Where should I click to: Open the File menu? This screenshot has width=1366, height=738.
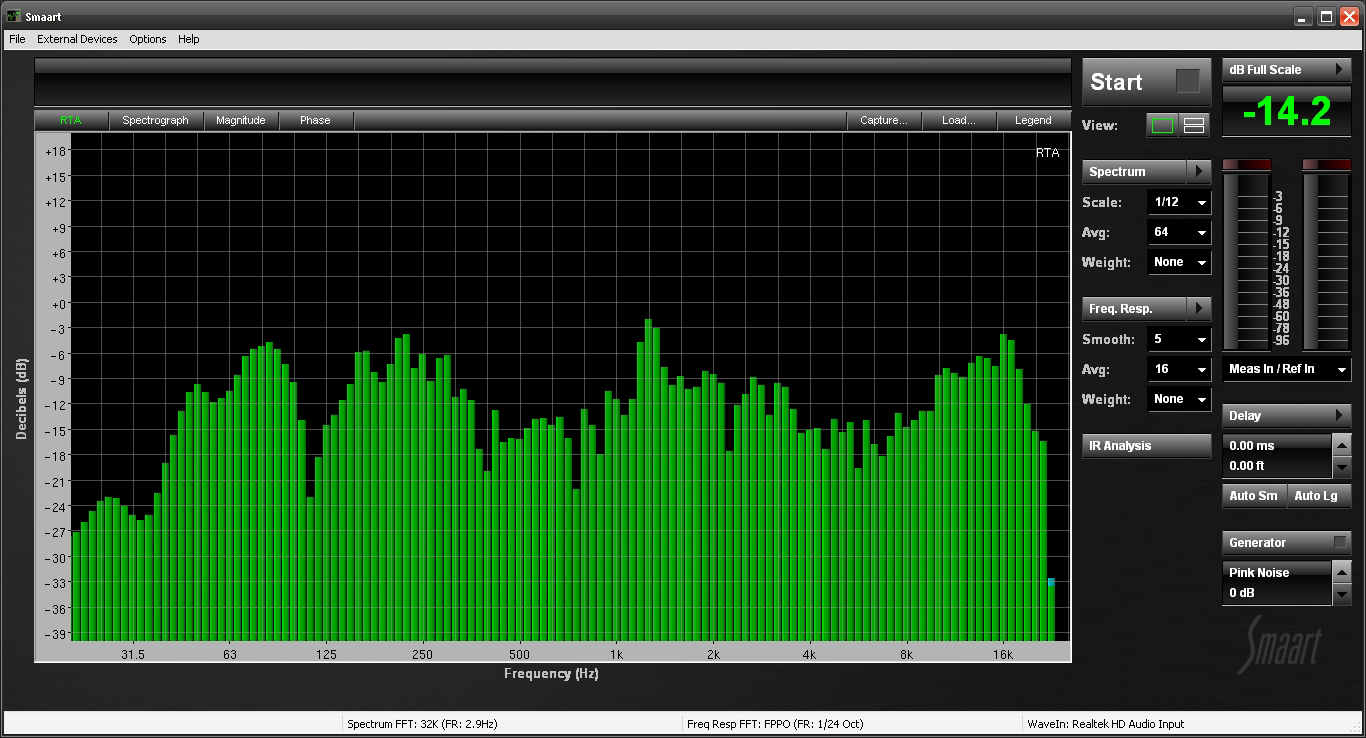17,39
